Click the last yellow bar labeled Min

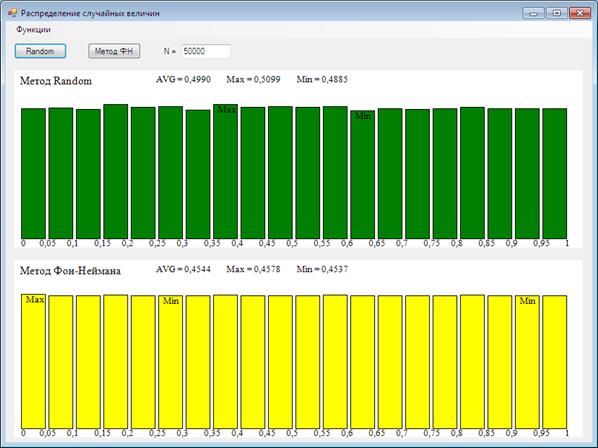coord(527,362)
